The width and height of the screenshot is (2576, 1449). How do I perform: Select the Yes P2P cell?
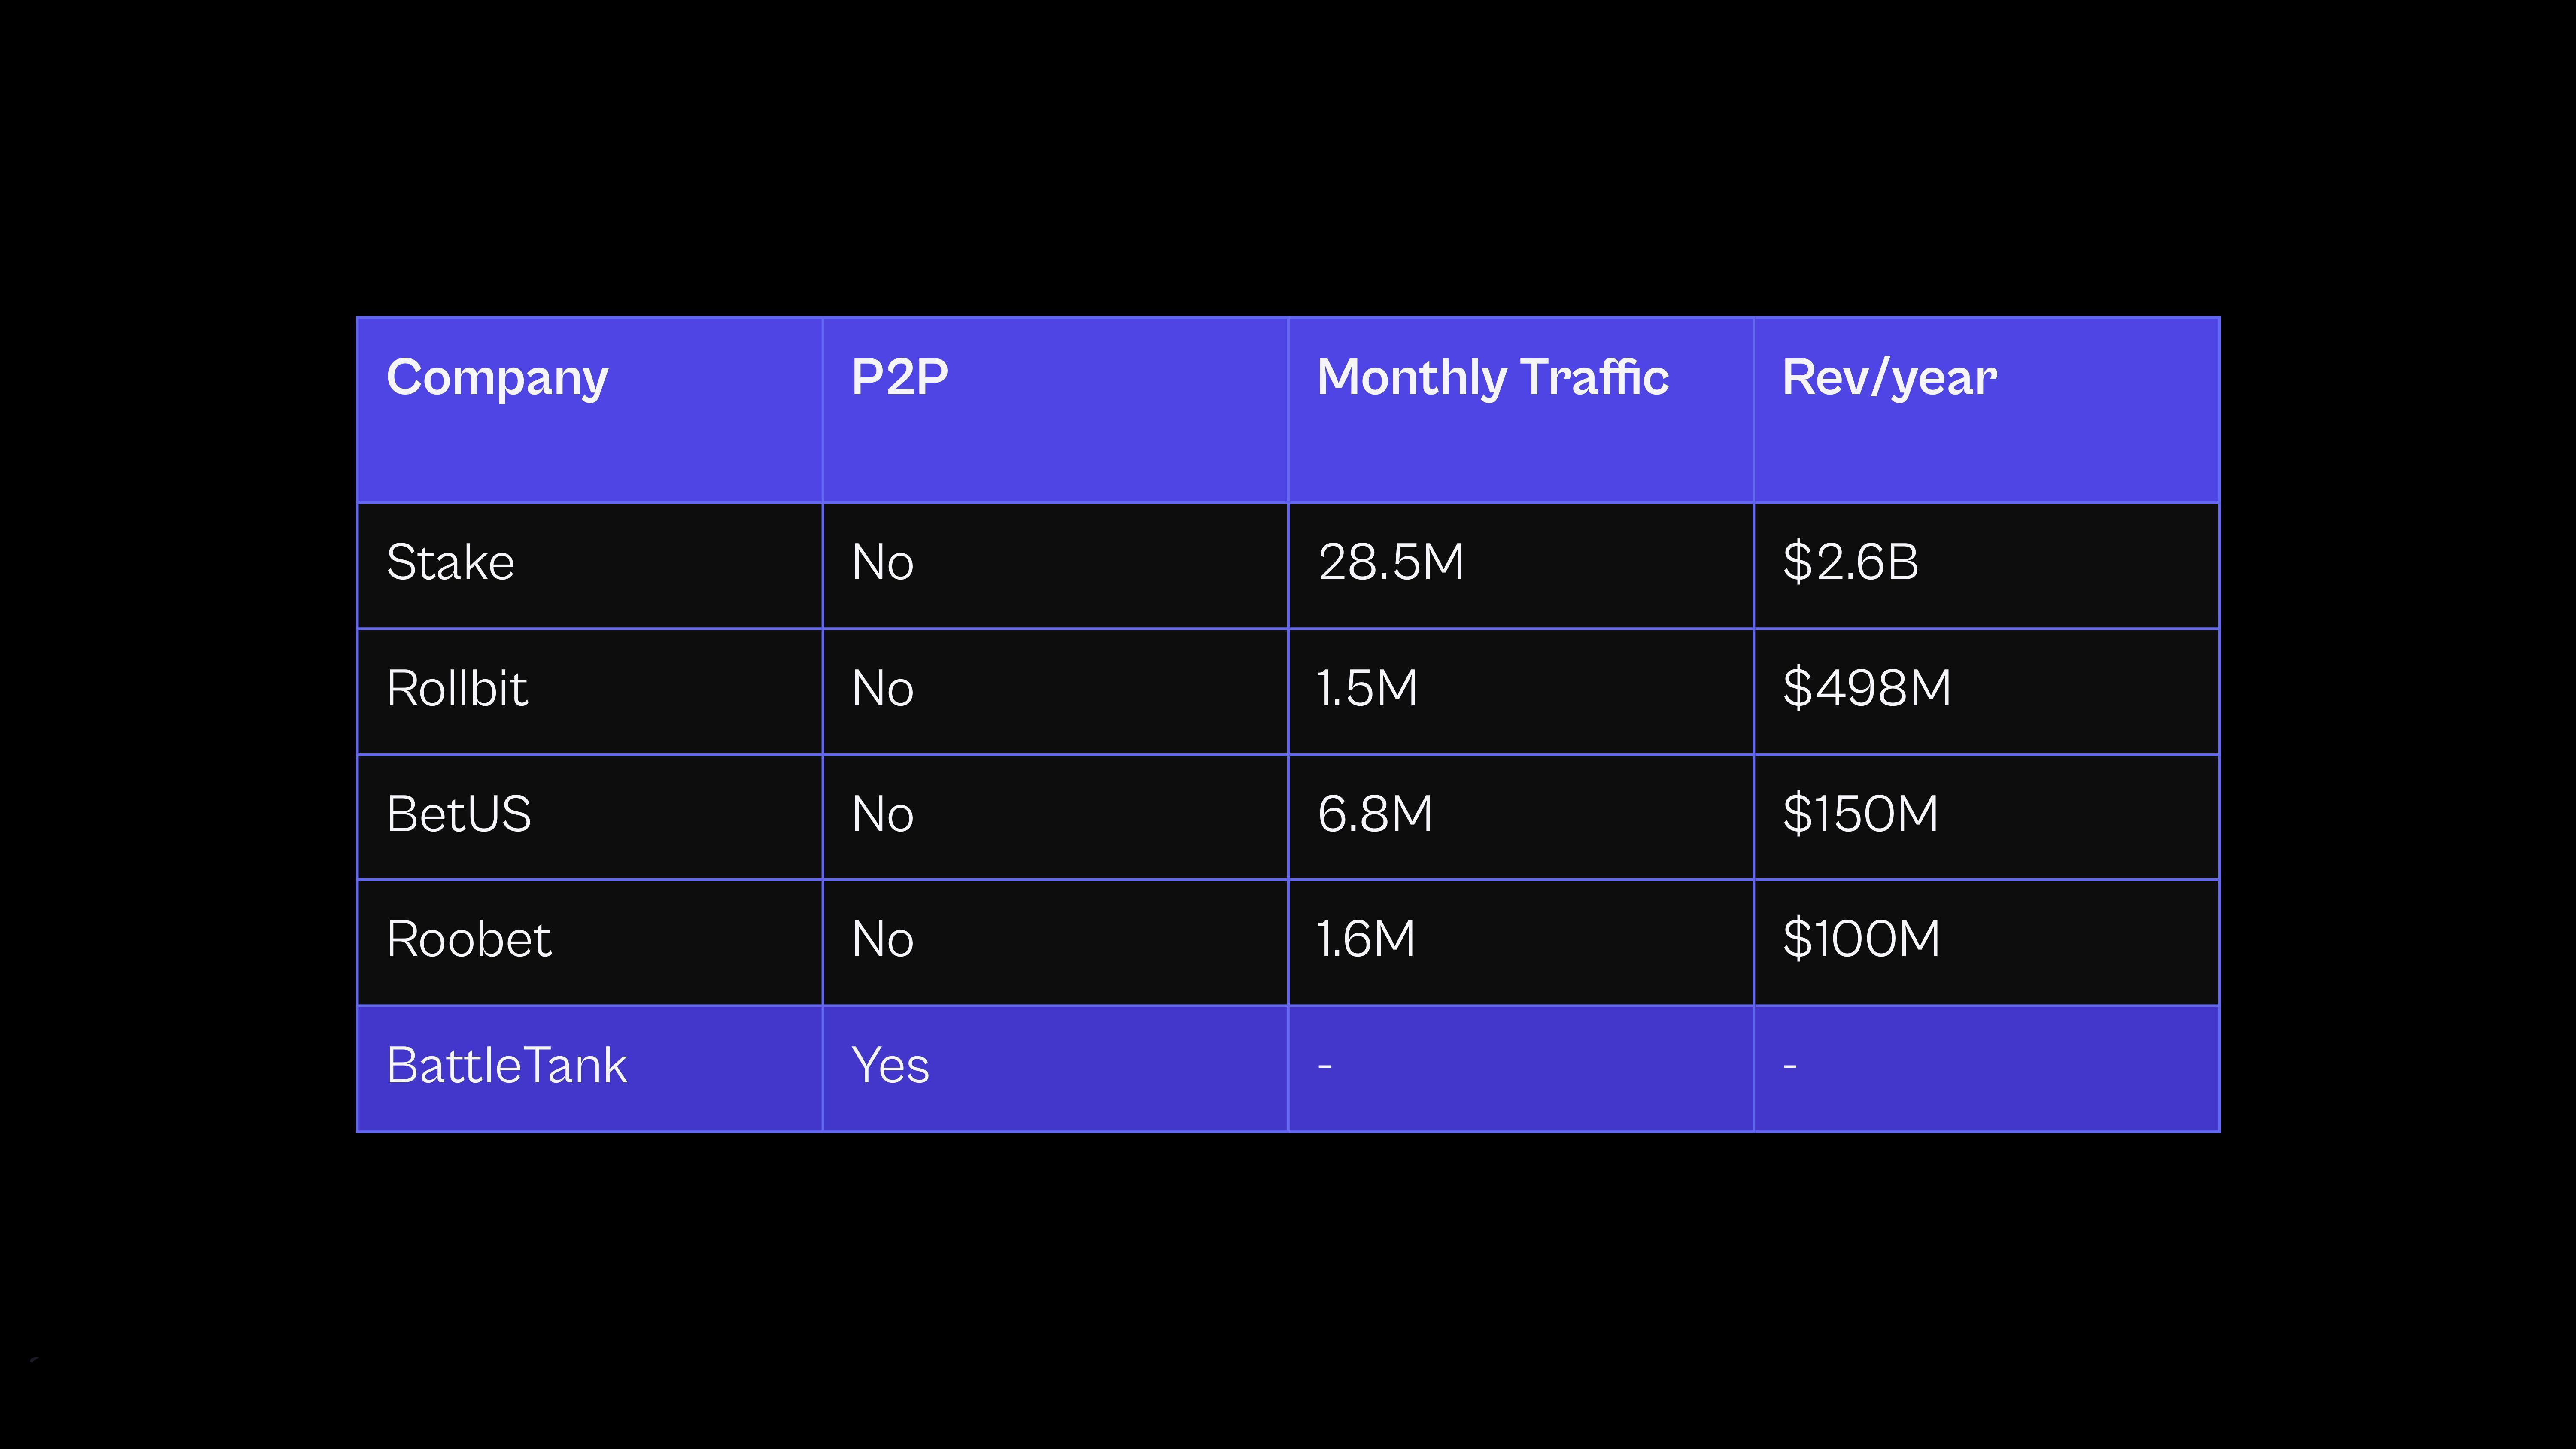pos(890,1066)
